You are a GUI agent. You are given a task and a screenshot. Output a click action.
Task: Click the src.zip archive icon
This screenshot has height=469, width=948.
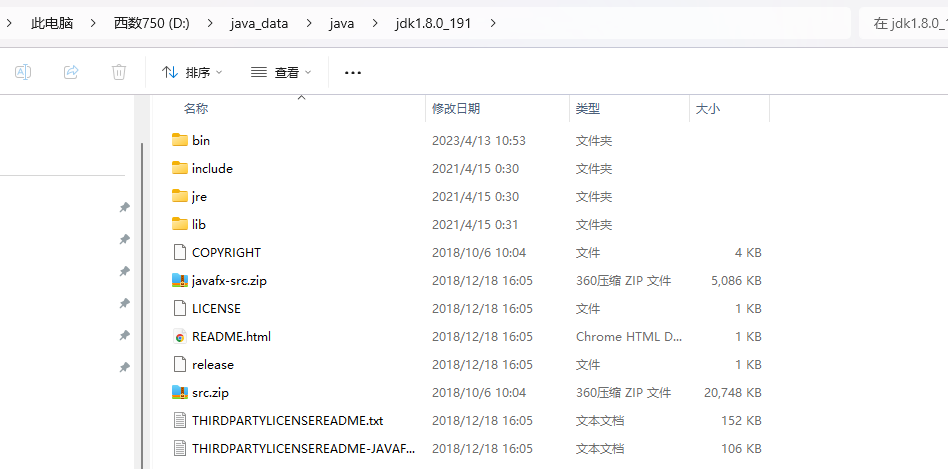coord(180,392)
